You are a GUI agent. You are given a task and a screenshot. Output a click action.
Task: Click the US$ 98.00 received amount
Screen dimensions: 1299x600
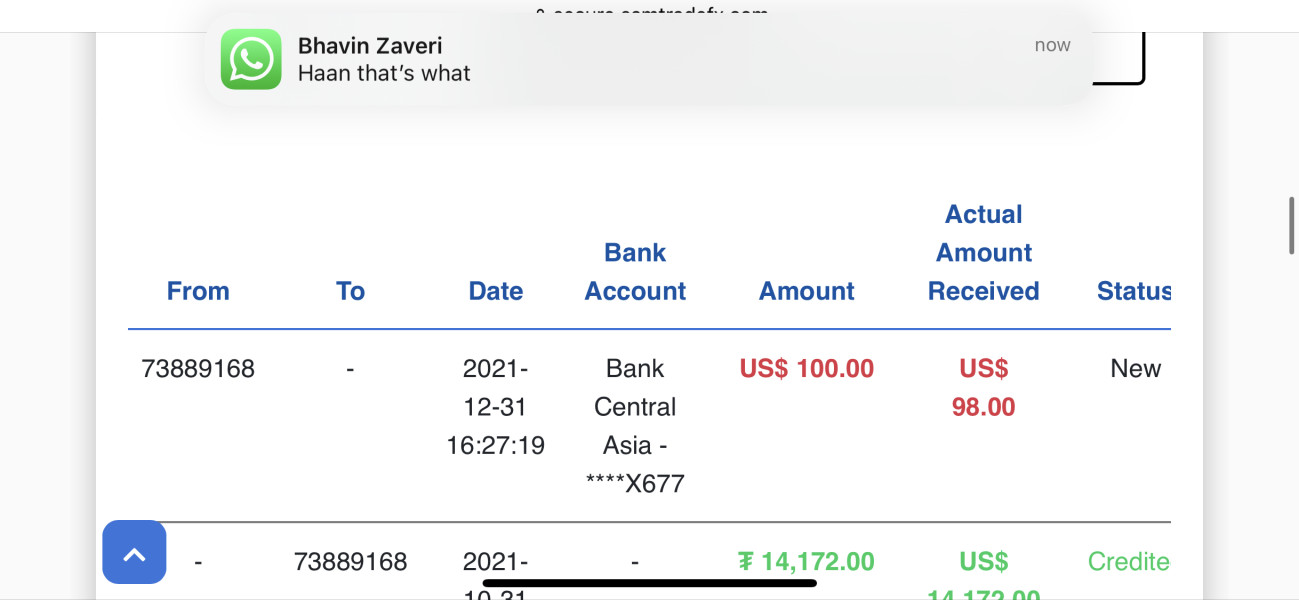click(x=984, y=388)
